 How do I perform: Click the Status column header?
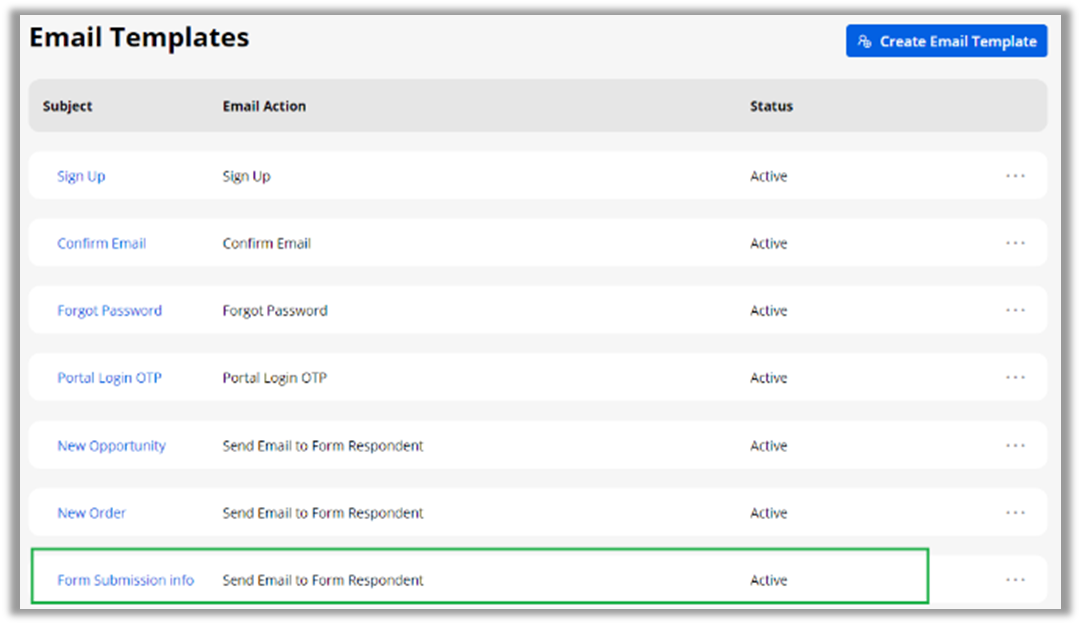[x=771, y=106]
